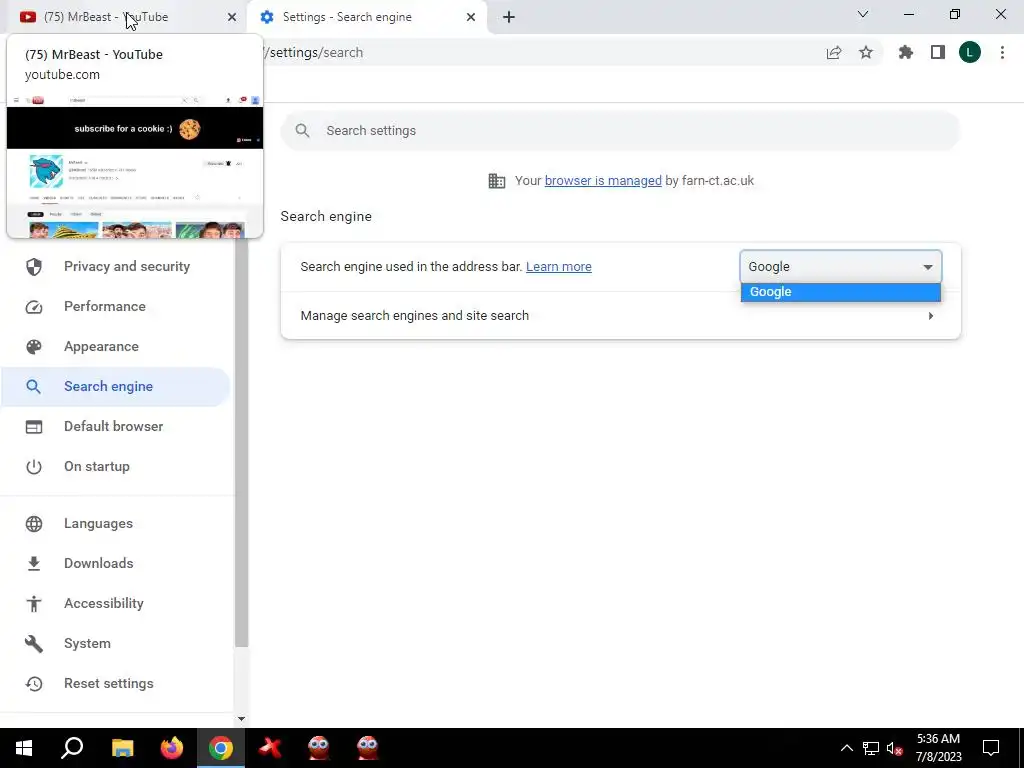Close the Settings - Search engine tab
This screenshot has width=1024, height=768.
(x=471, y=17)
